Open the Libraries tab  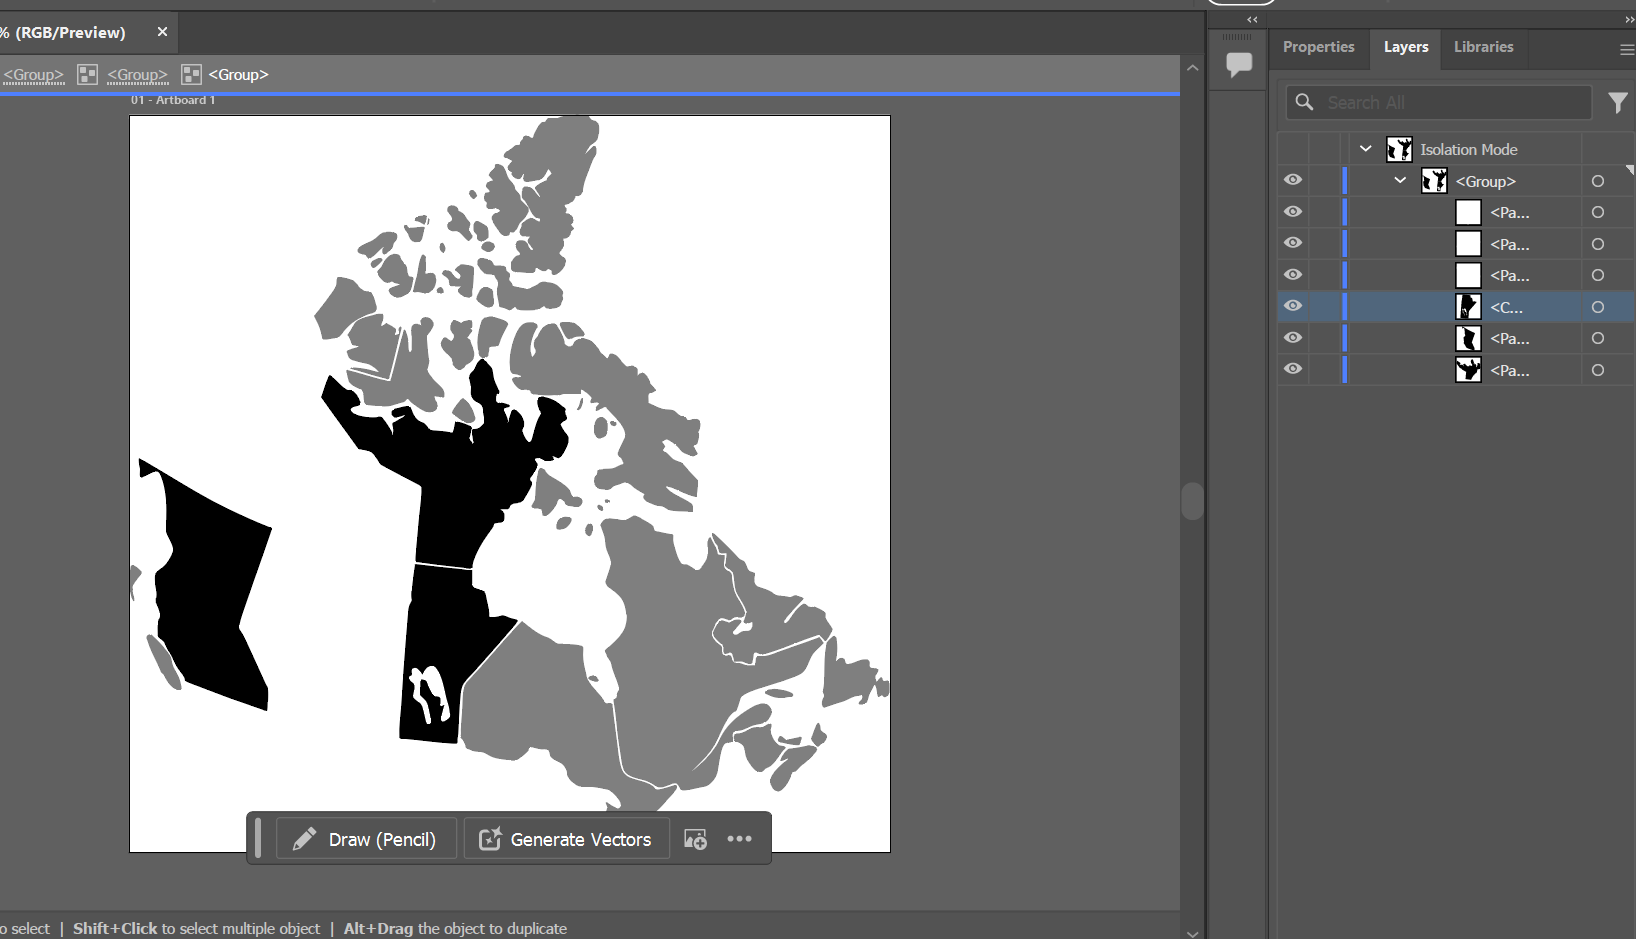[x=1483, y=47]
